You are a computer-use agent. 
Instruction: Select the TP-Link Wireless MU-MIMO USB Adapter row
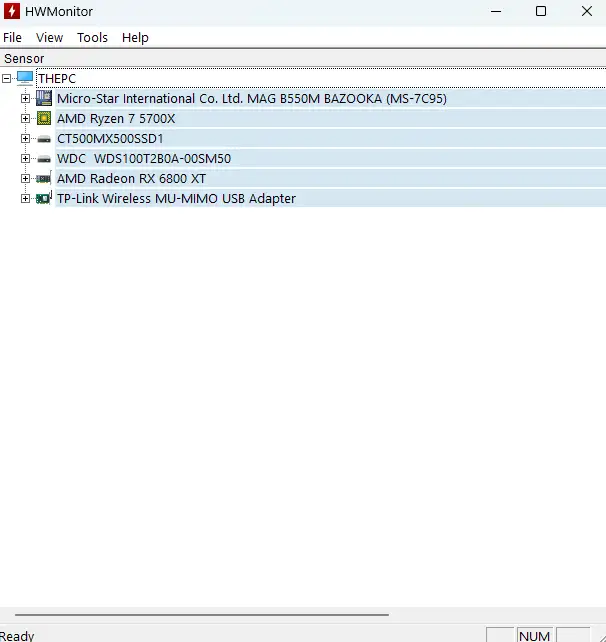click(x=330, y=199)
